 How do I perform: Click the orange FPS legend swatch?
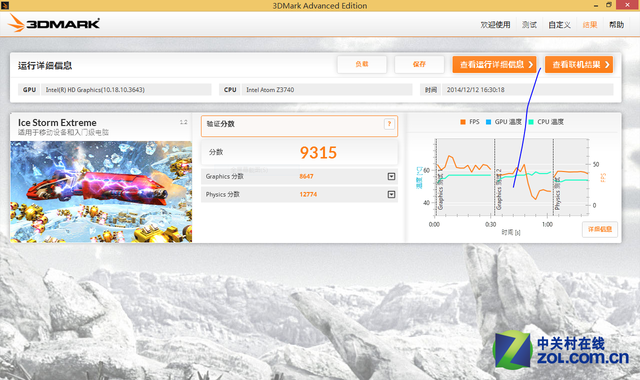[x=463, y=122]
